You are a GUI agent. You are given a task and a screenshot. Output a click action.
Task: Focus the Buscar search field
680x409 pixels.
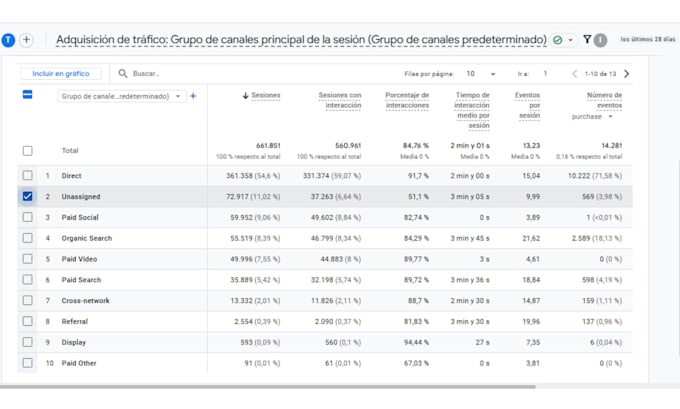146,74
